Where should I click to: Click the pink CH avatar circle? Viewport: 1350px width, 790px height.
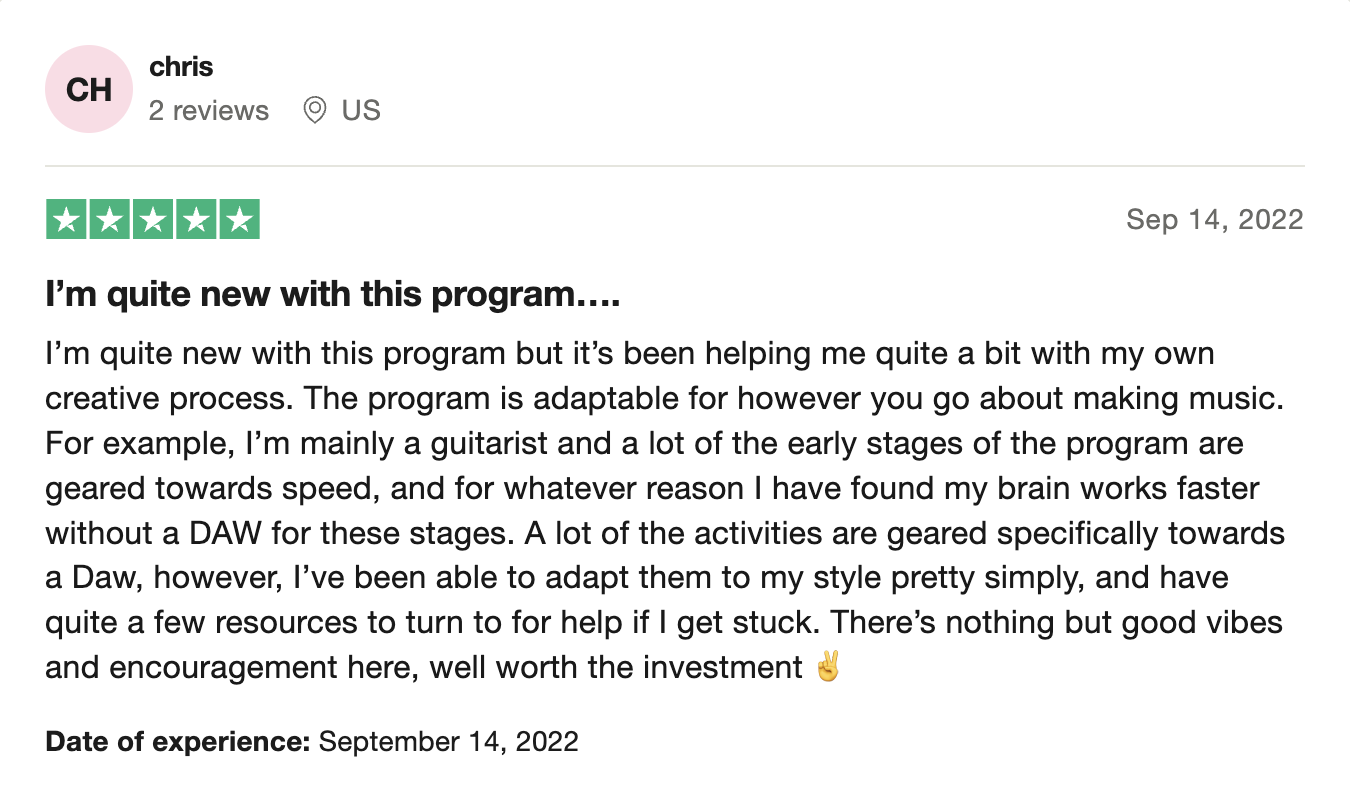[x=89, y=90]
